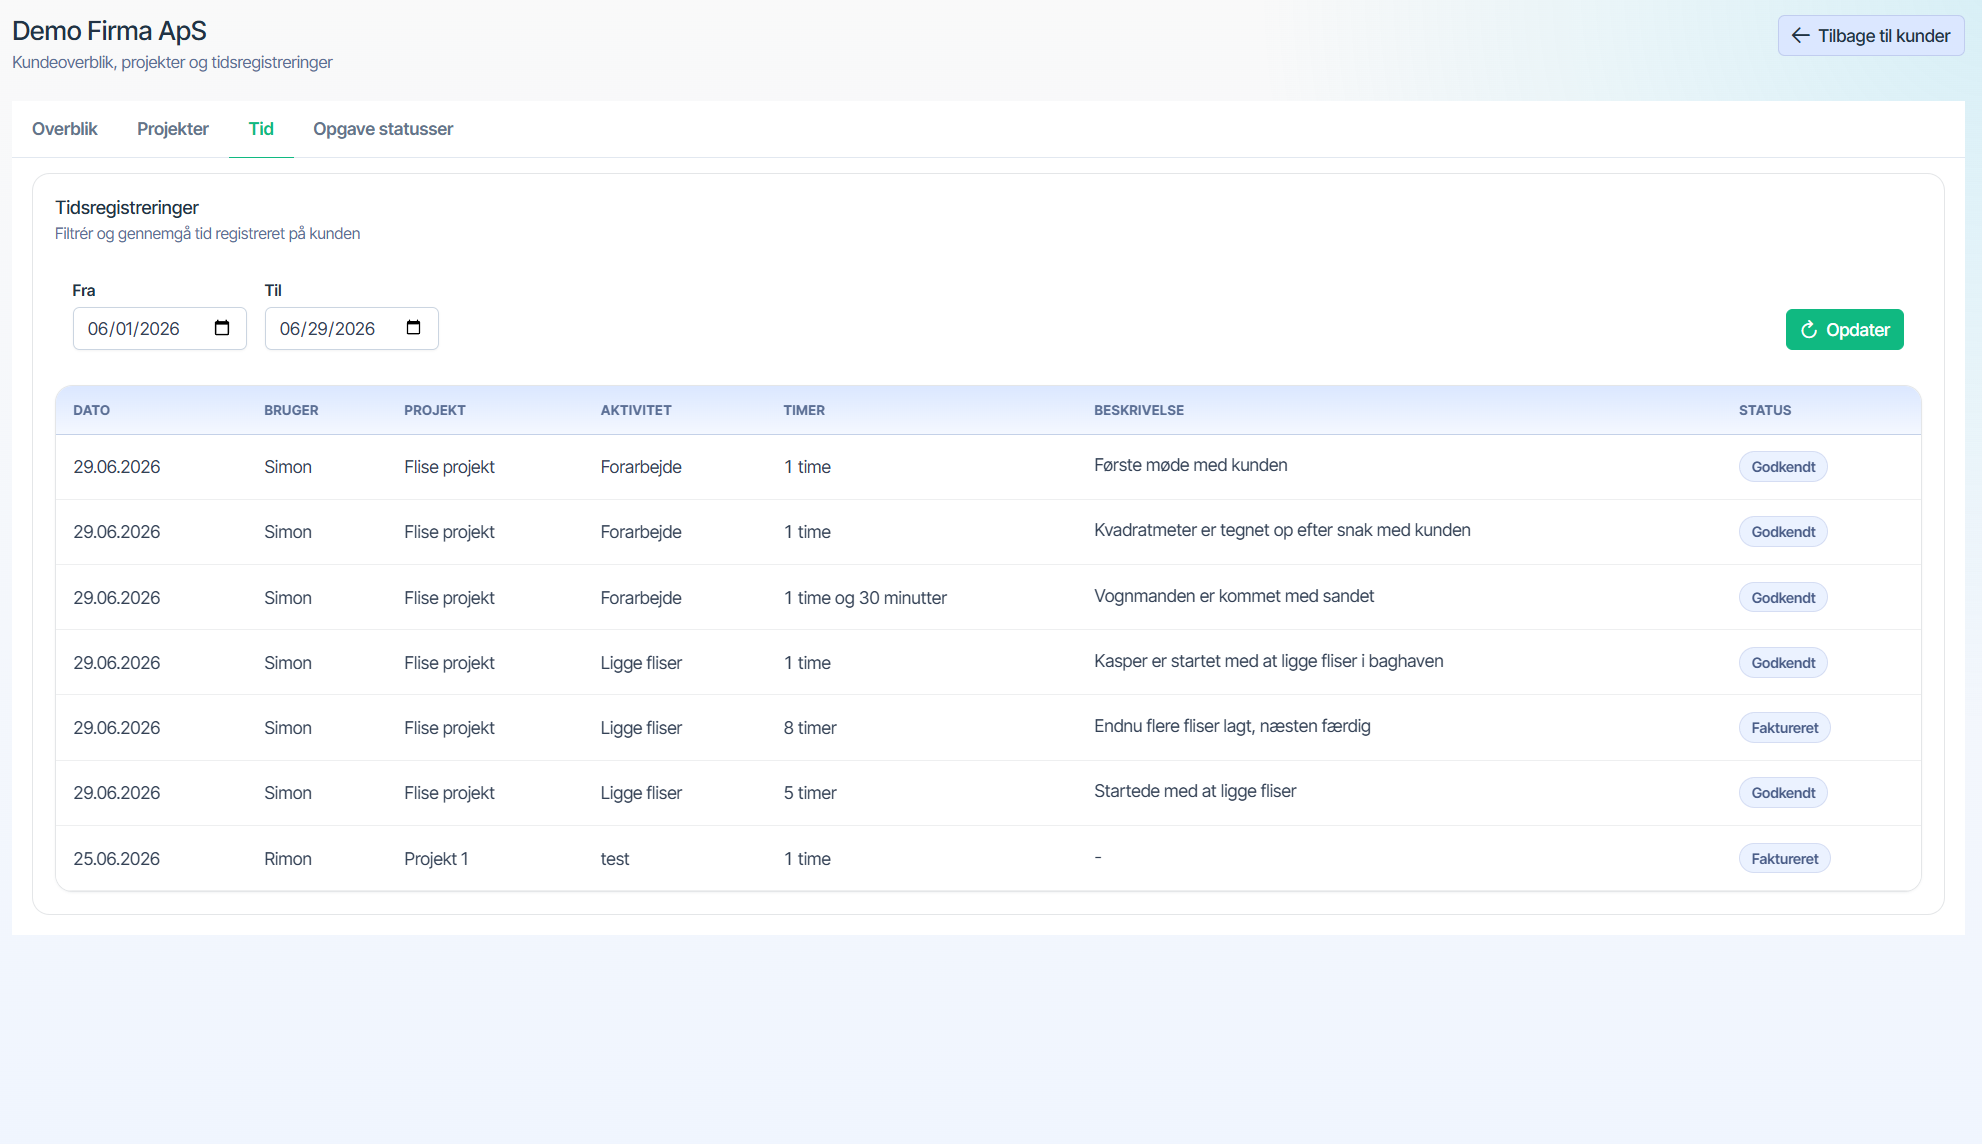Click the 'test' activity cell
Screen dimensions: 1982x1144
(615, 859)
